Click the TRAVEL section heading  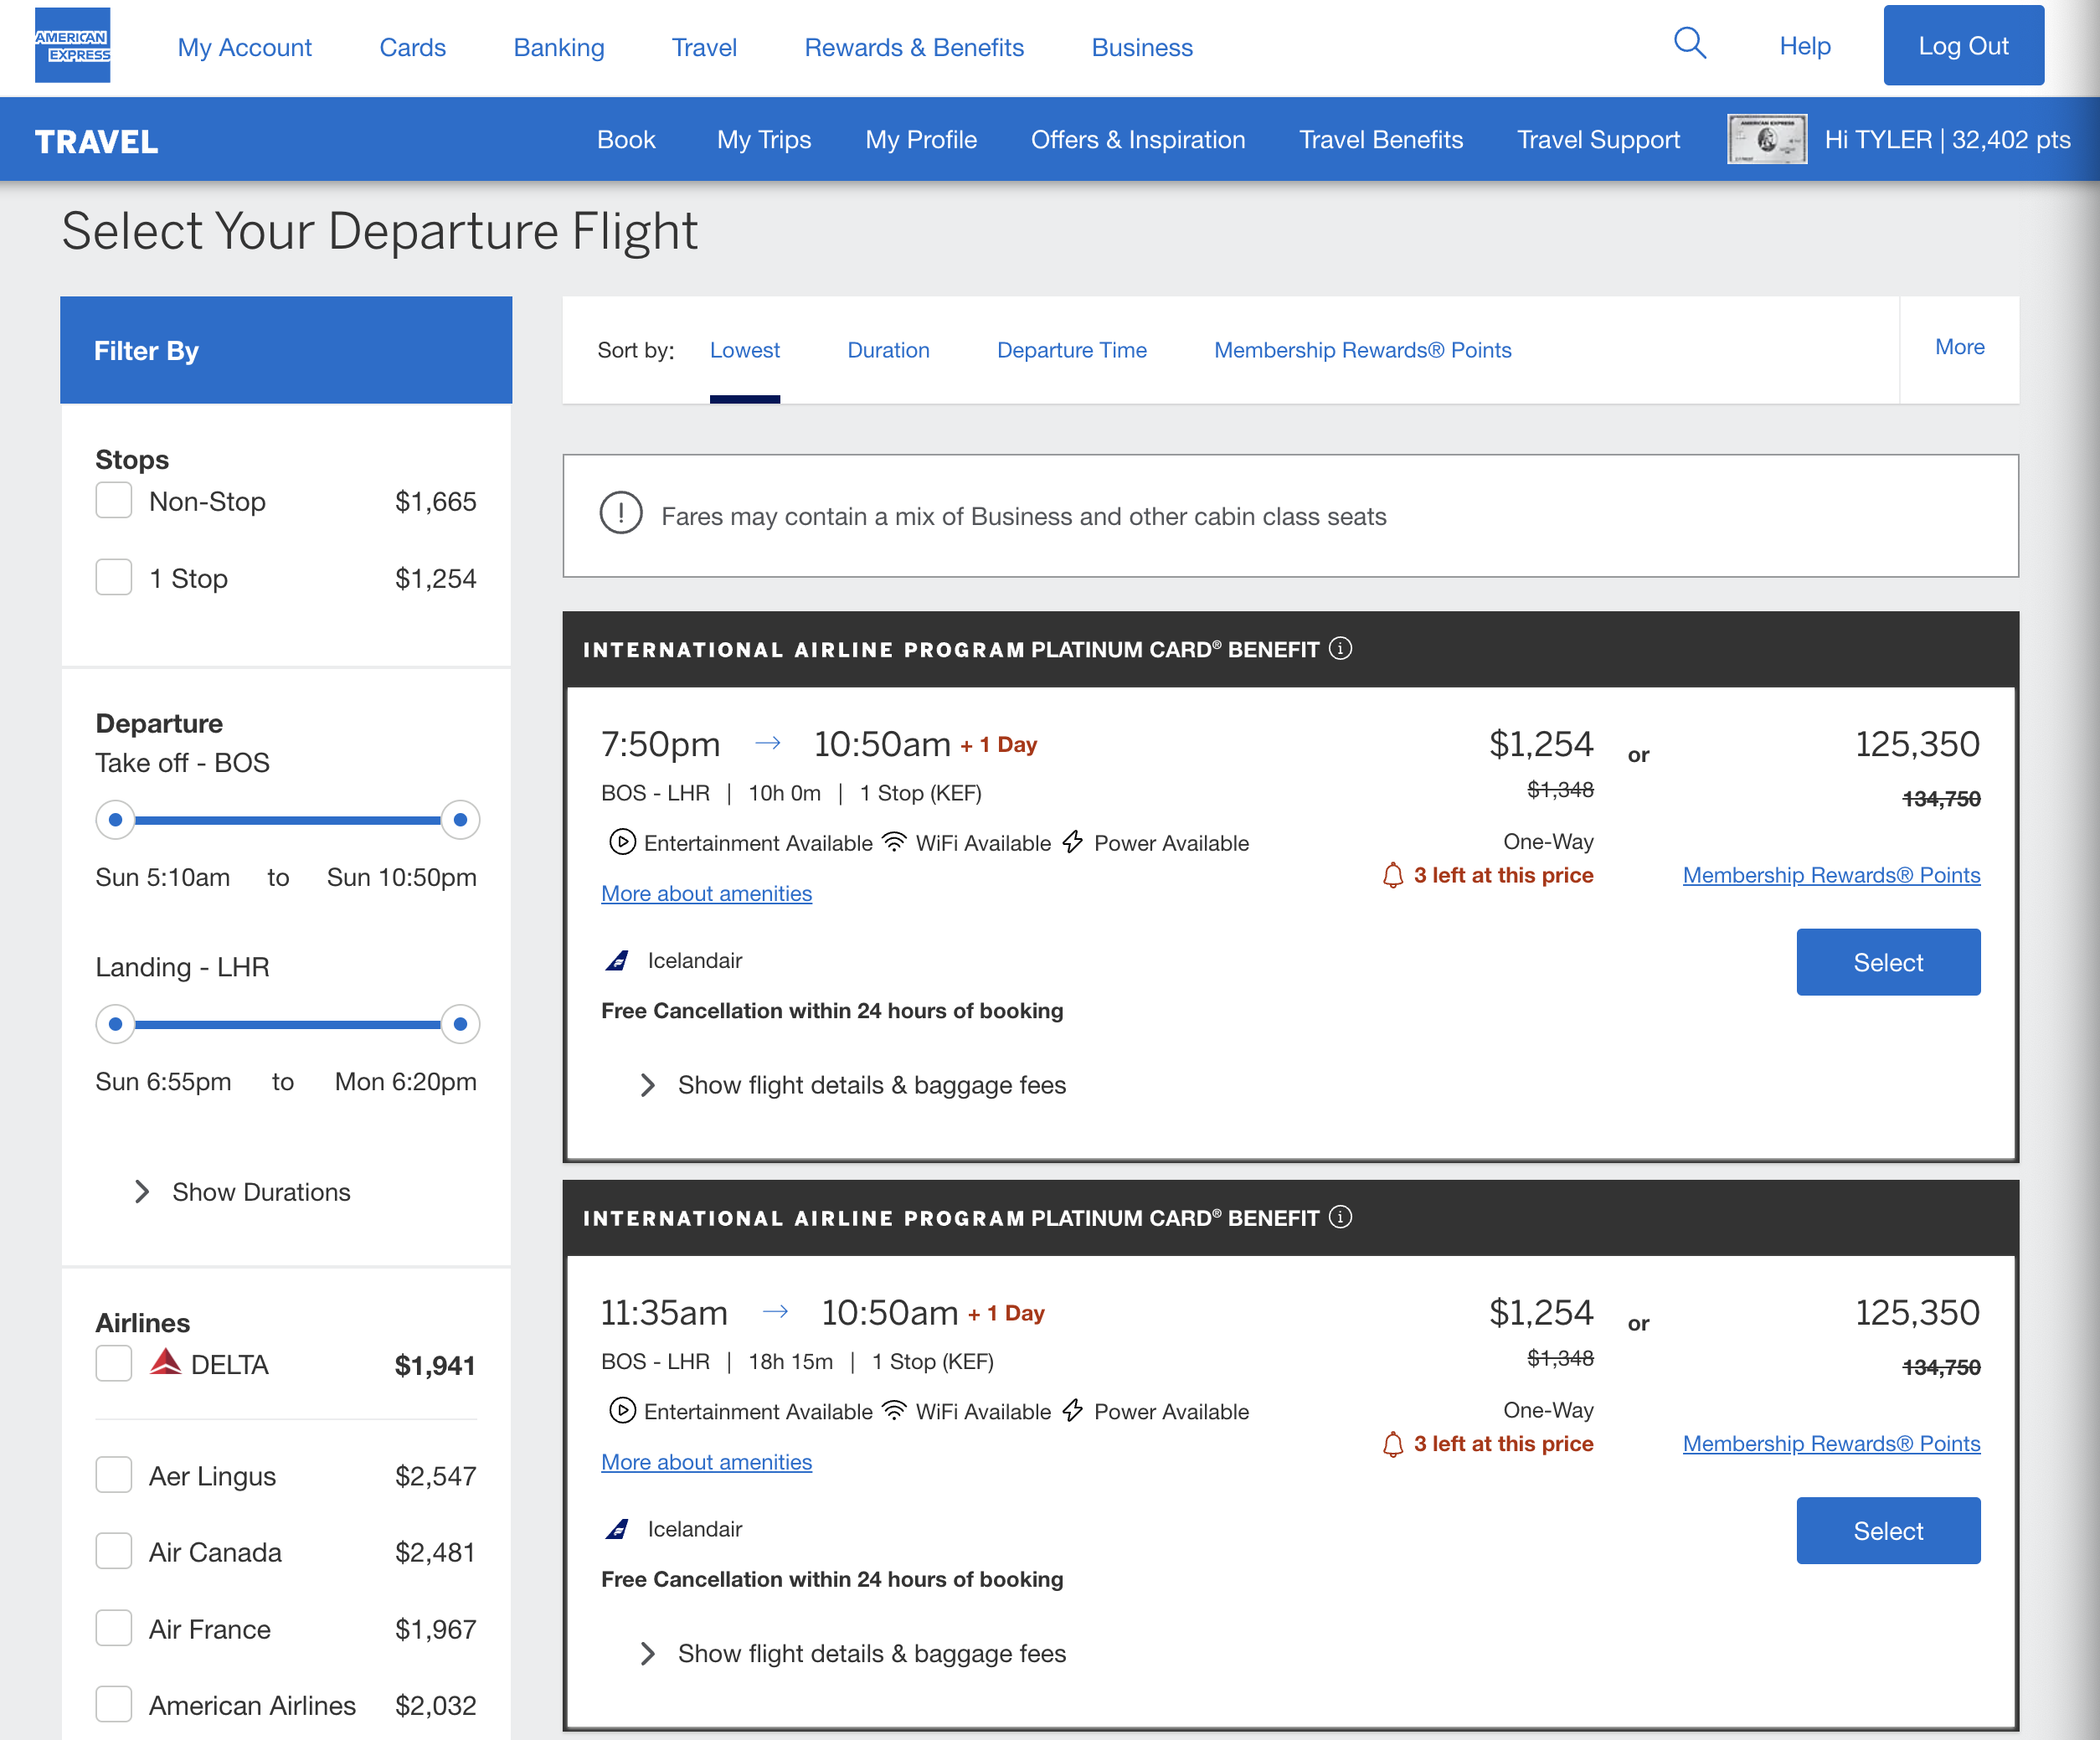point(96,141)
